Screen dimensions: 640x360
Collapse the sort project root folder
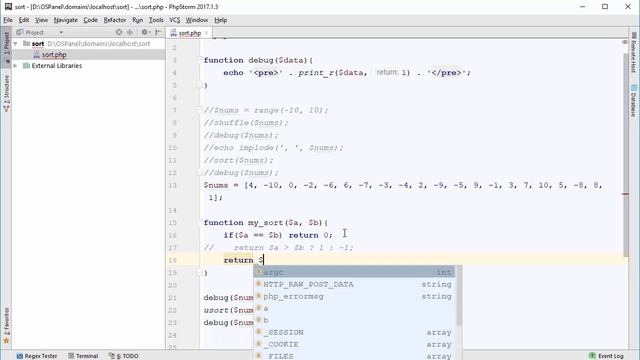point(16,43)
